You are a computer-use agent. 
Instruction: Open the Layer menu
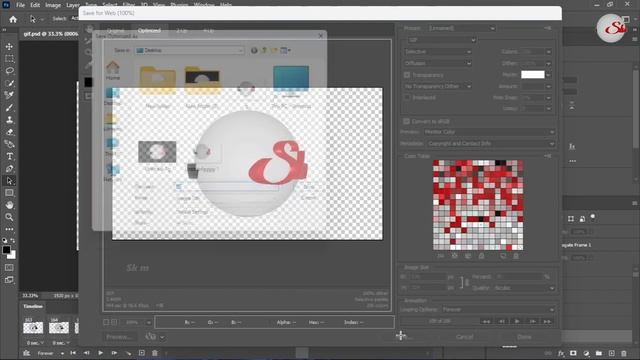73,5
